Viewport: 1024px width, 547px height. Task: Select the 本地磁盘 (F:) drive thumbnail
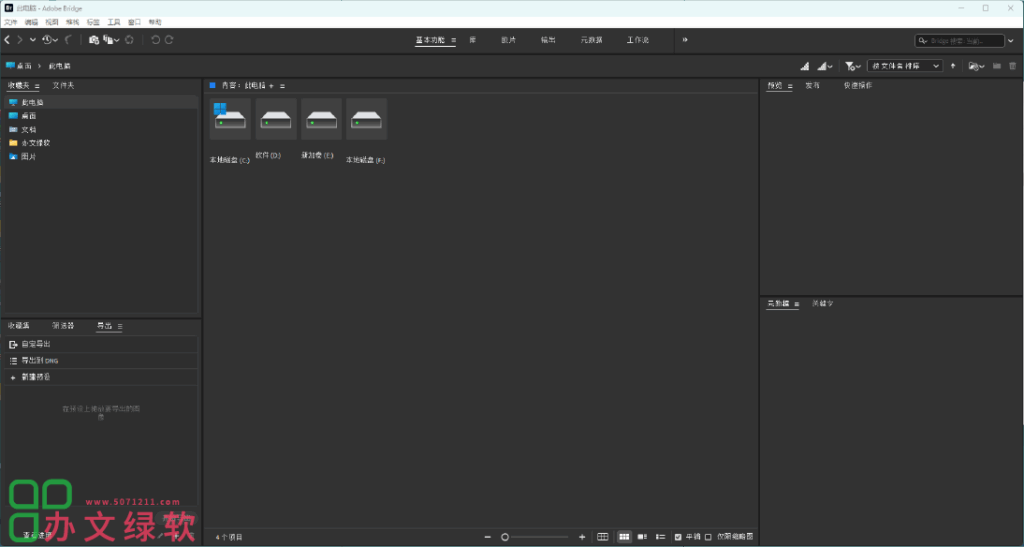pyautogui.click(x=366, y=119)
